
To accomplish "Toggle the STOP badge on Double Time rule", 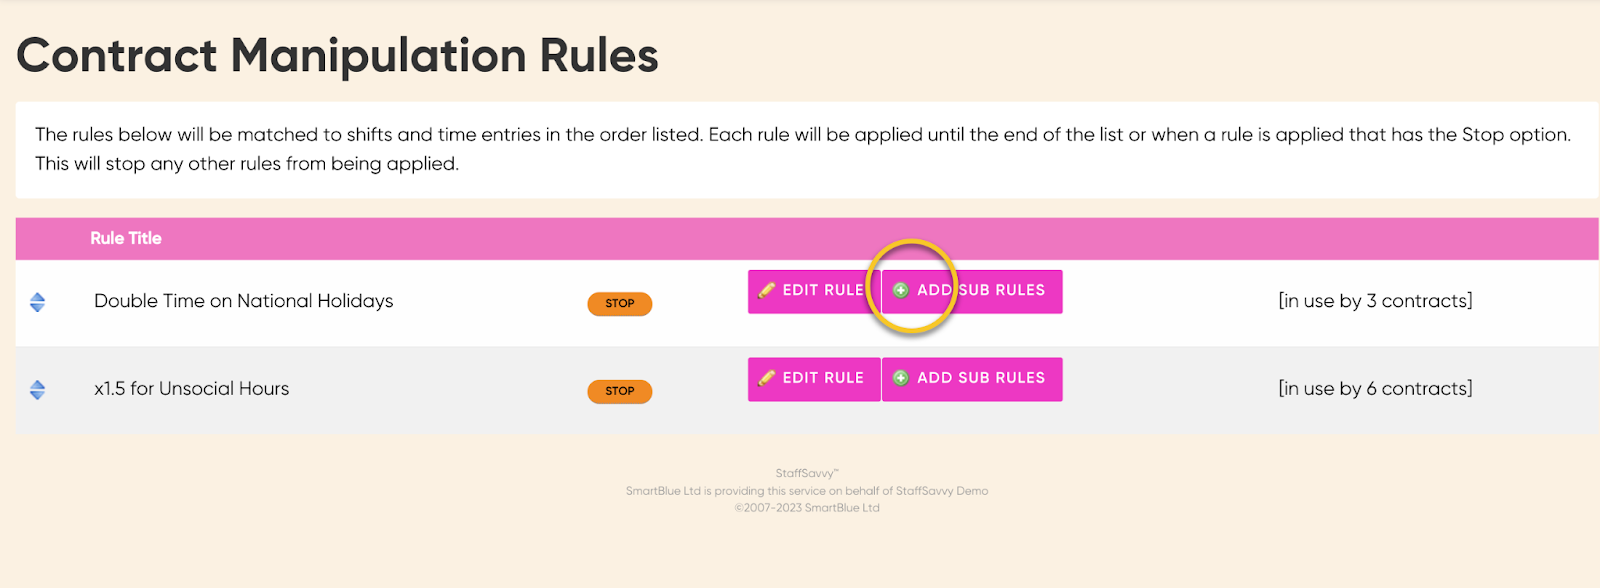I will (620, 303).
